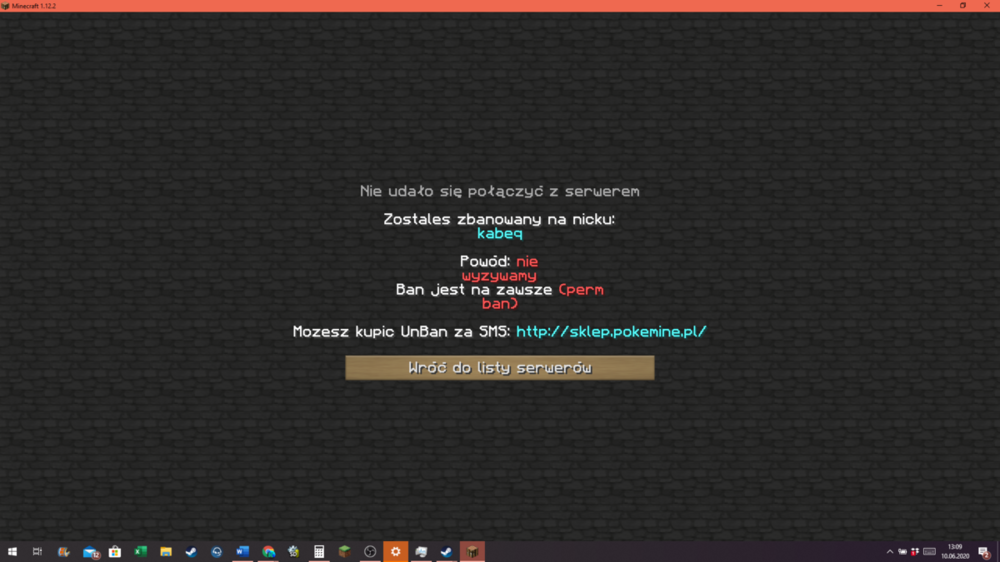This screenshot has height=562, width=1000.
Task: Click the Minecraft icon in the title bar
Action: [x=5, y=6]
